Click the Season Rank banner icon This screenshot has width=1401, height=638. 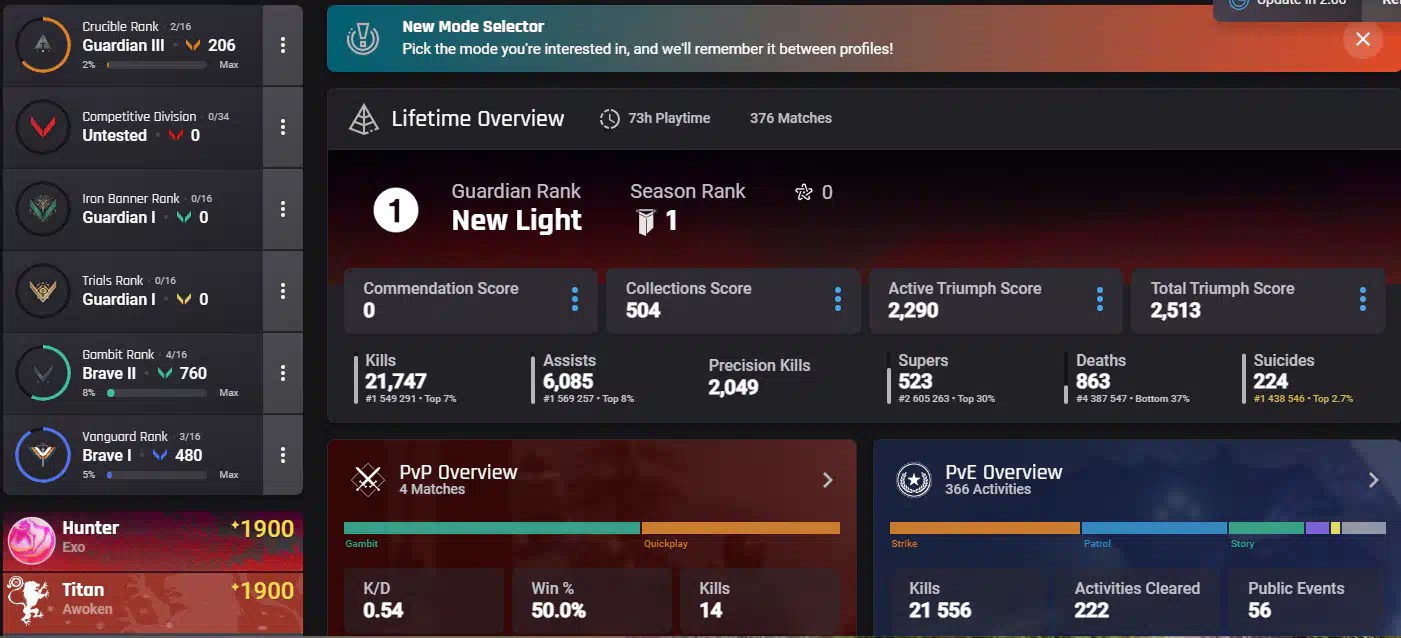(x=645, y=222)
